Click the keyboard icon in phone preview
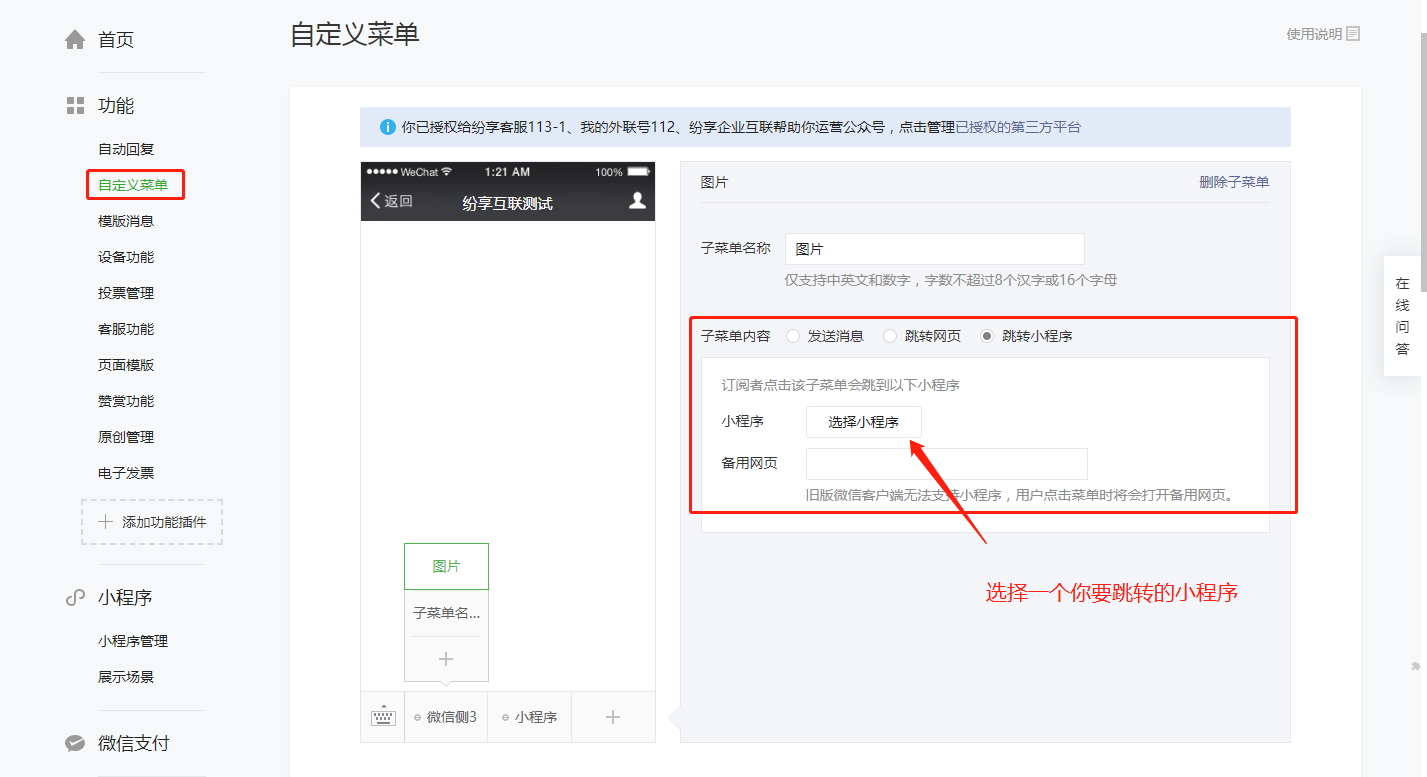Viewport: 1427px width, 777px height. click(383, 717)
